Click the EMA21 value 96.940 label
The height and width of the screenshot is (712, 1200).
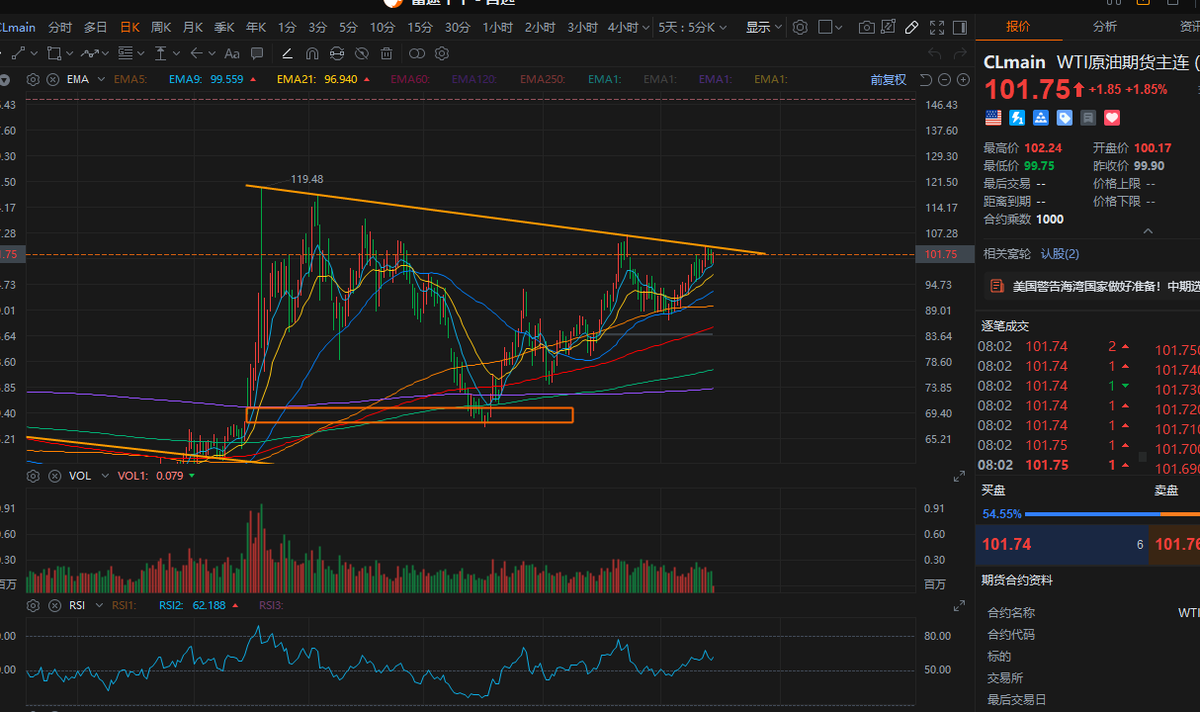317,79
